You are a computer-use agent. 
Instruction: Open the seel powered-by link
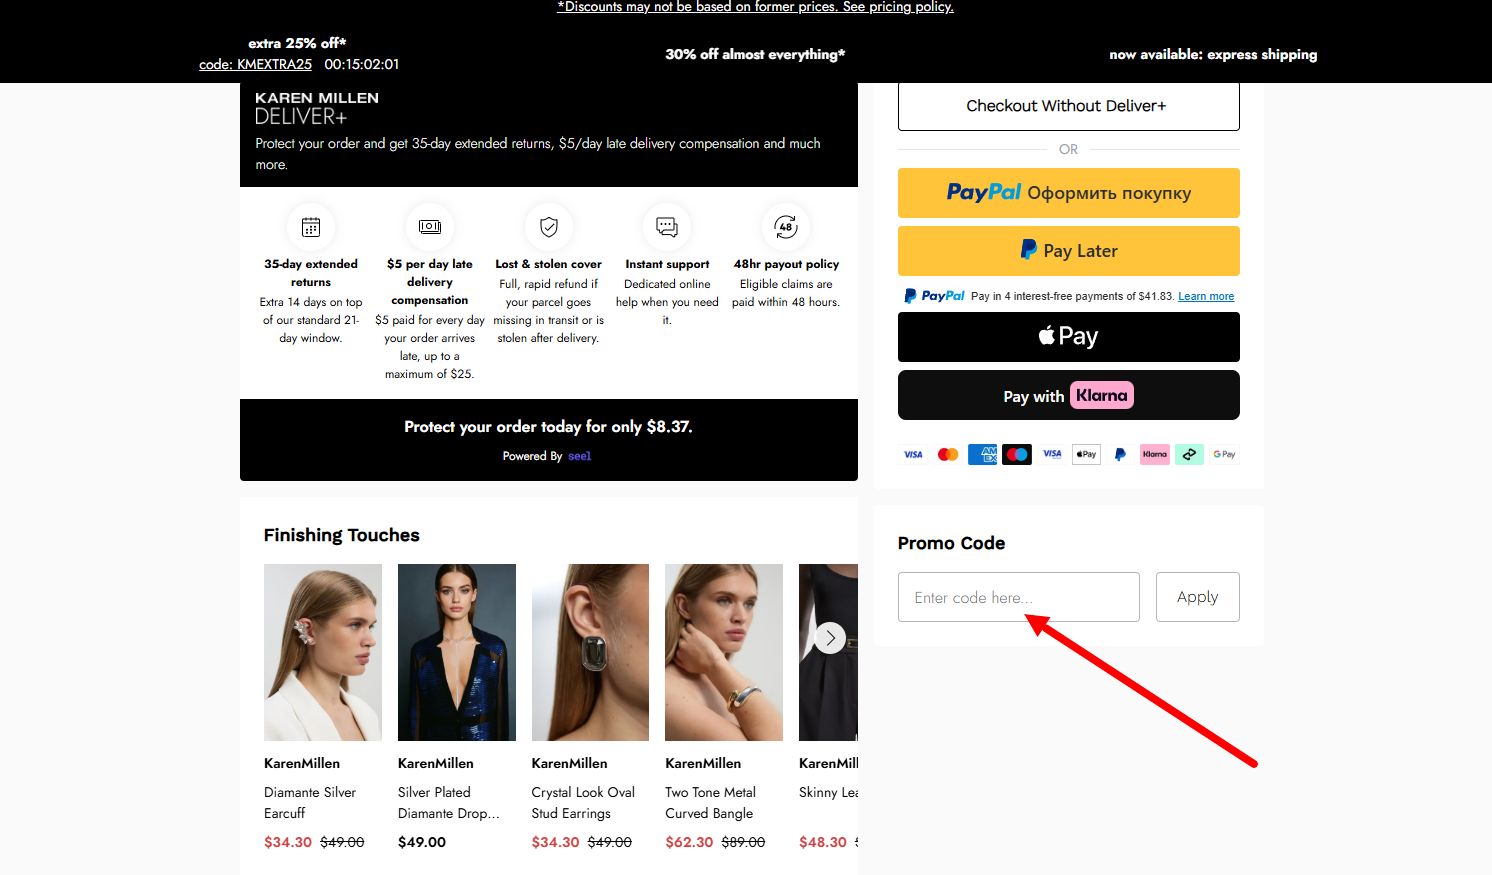point(580,456)
